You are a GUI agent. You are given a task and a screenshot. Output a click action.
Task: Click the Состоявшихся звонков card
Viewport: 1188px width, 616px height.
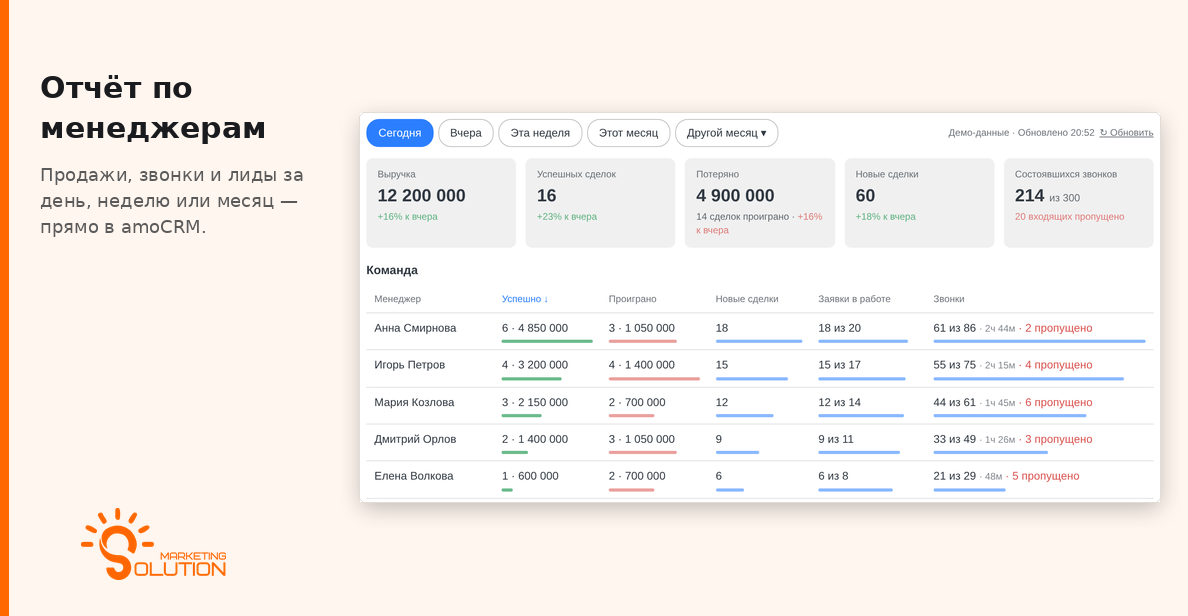tap(1078, 202)
